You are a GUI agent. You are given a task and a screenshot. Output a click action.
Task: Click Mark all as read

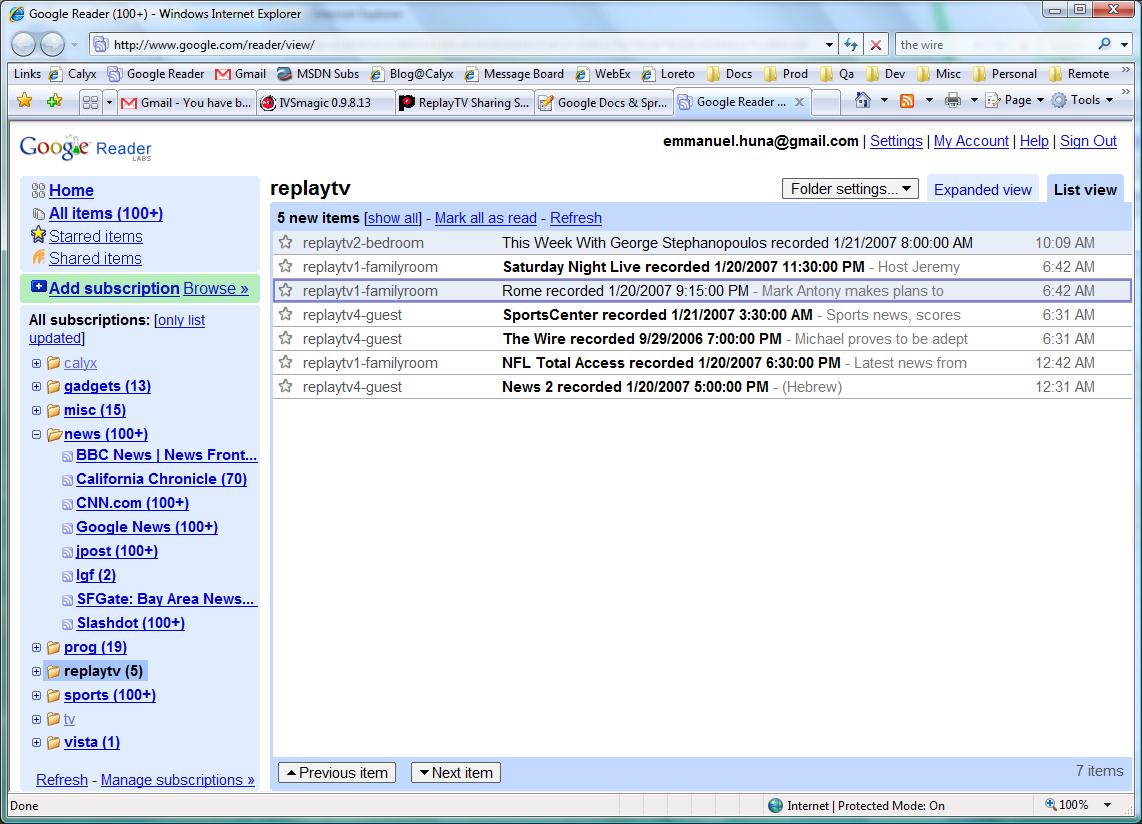pos(486,218)
